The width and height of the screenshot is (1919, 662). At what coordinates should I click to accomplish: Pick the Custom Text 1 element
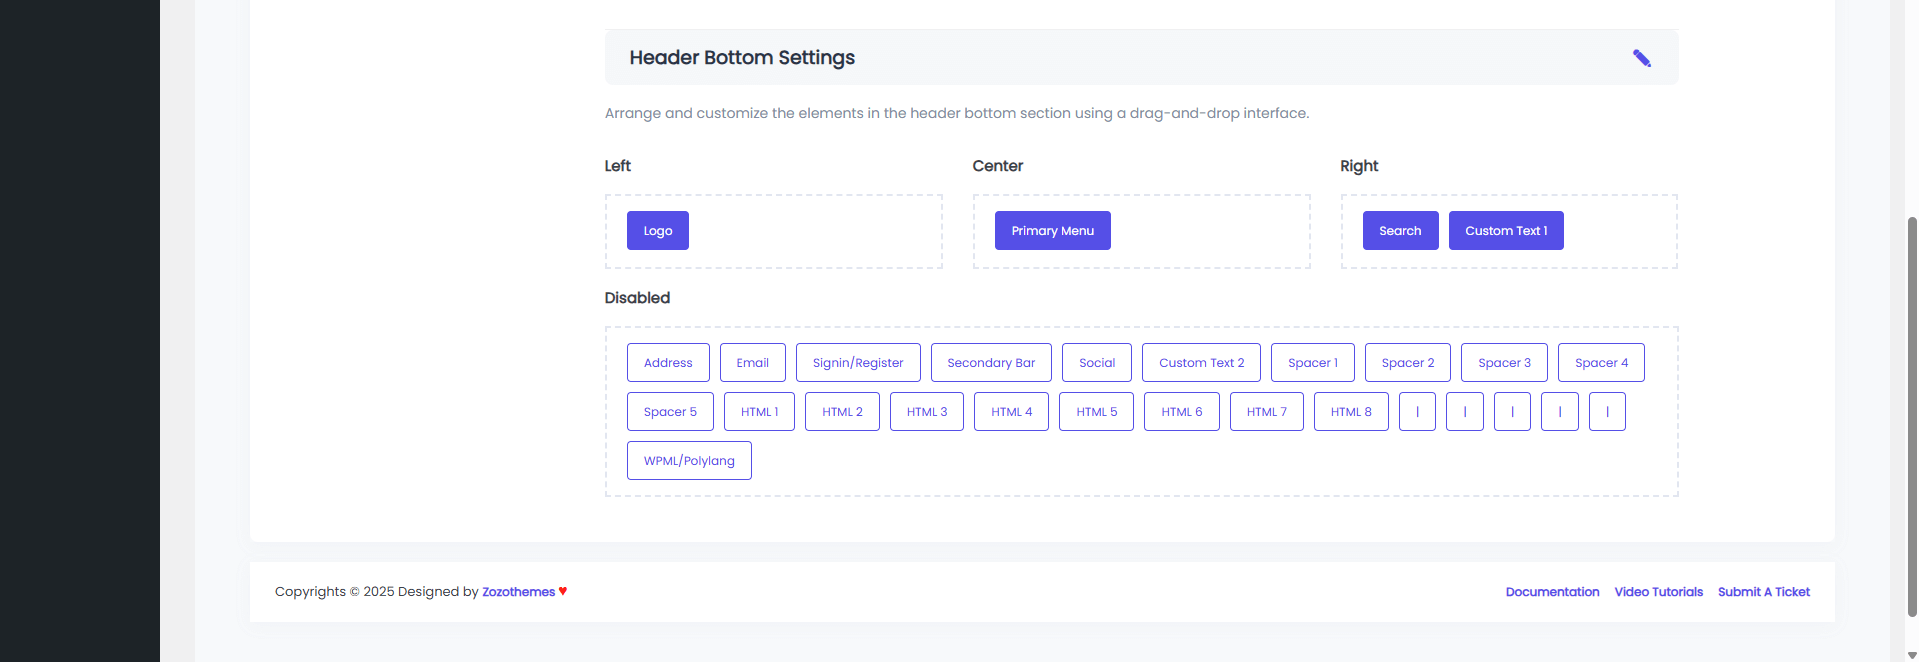tap(1505, 231)
